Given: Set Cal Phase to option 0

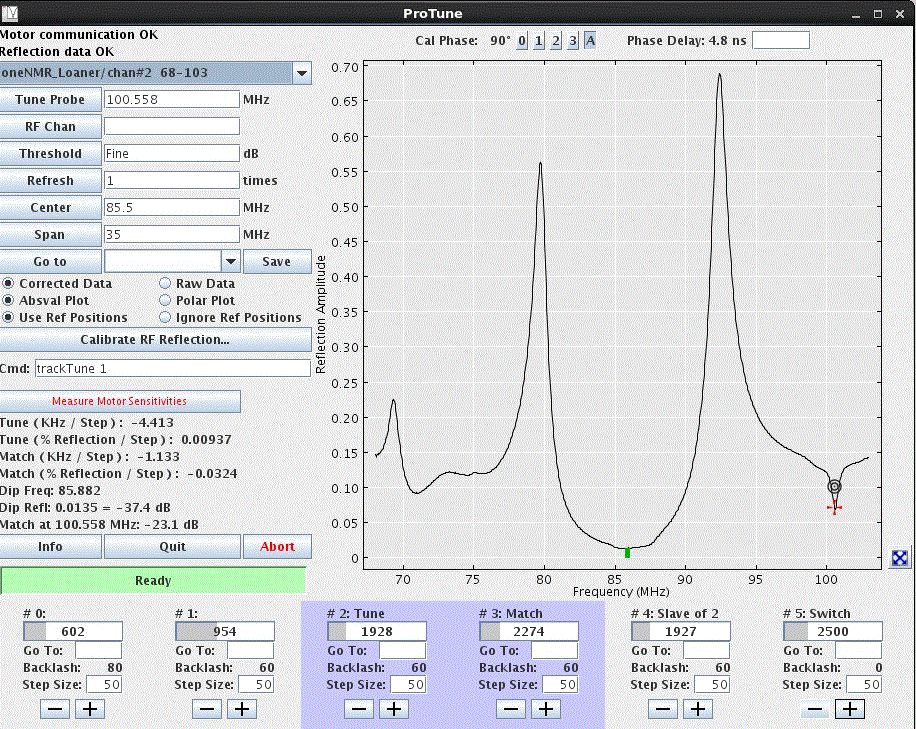Looking at the screenshot, I should (522, 41).
